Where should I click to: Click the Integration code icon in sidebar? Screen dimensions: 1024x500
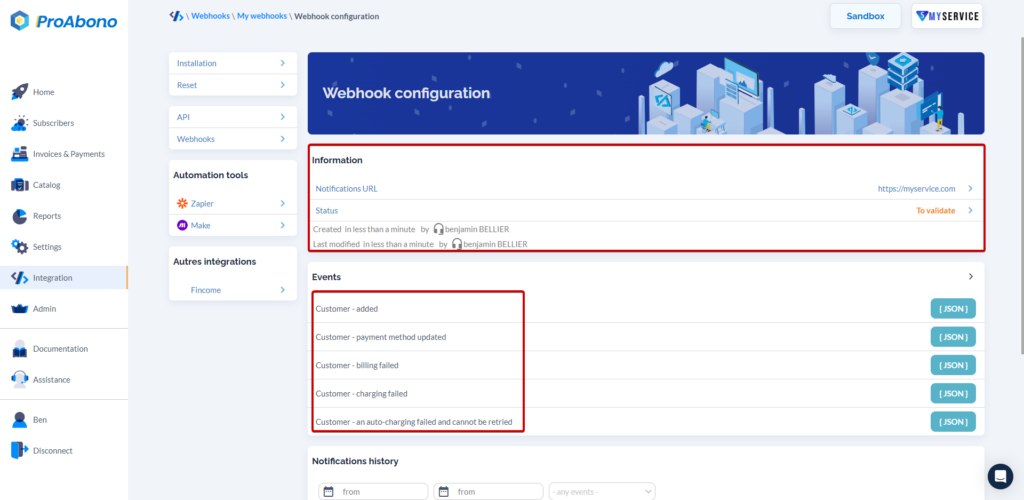[20, 277]
